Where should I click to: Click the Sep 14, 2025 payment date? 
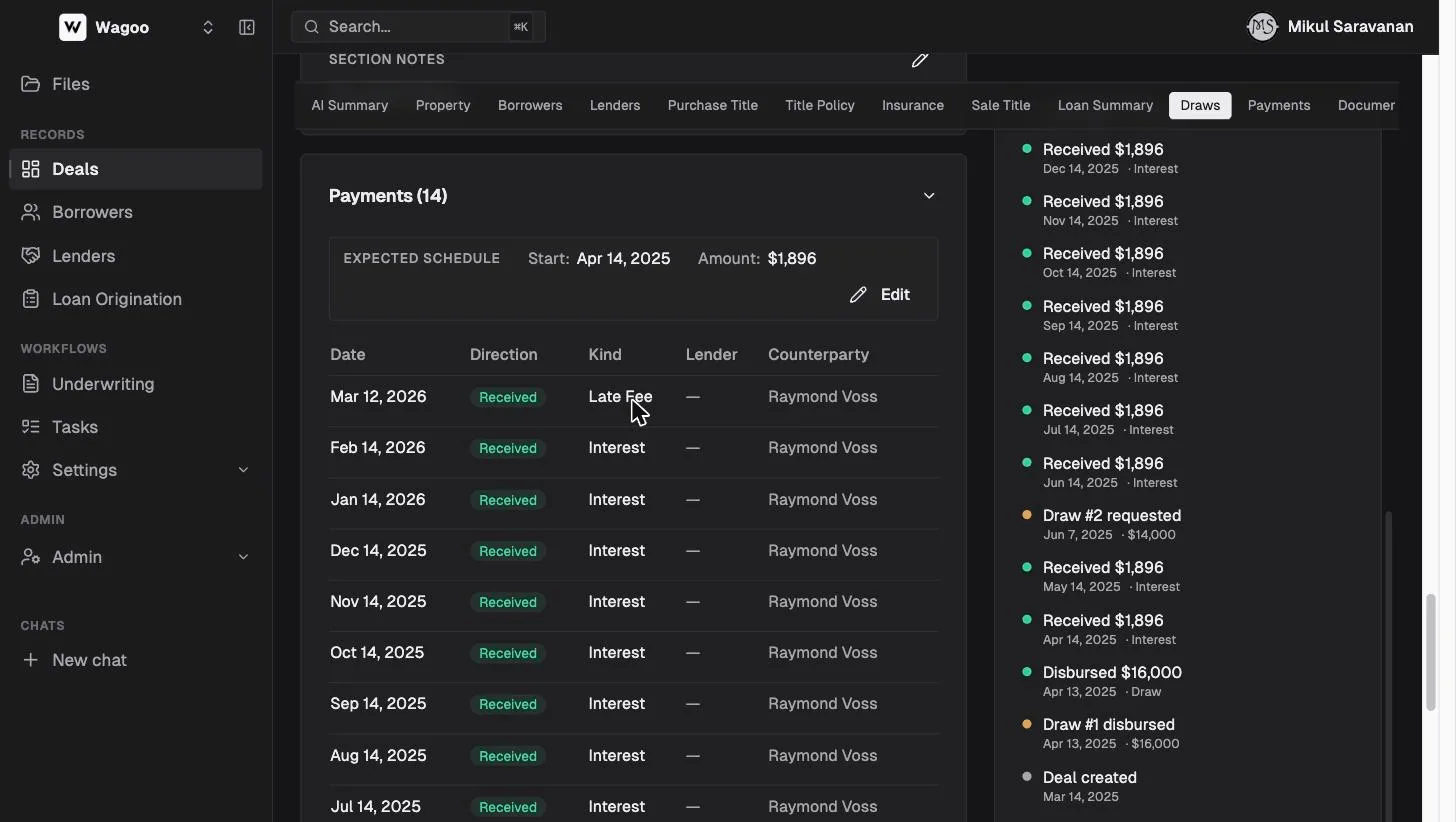378,704
